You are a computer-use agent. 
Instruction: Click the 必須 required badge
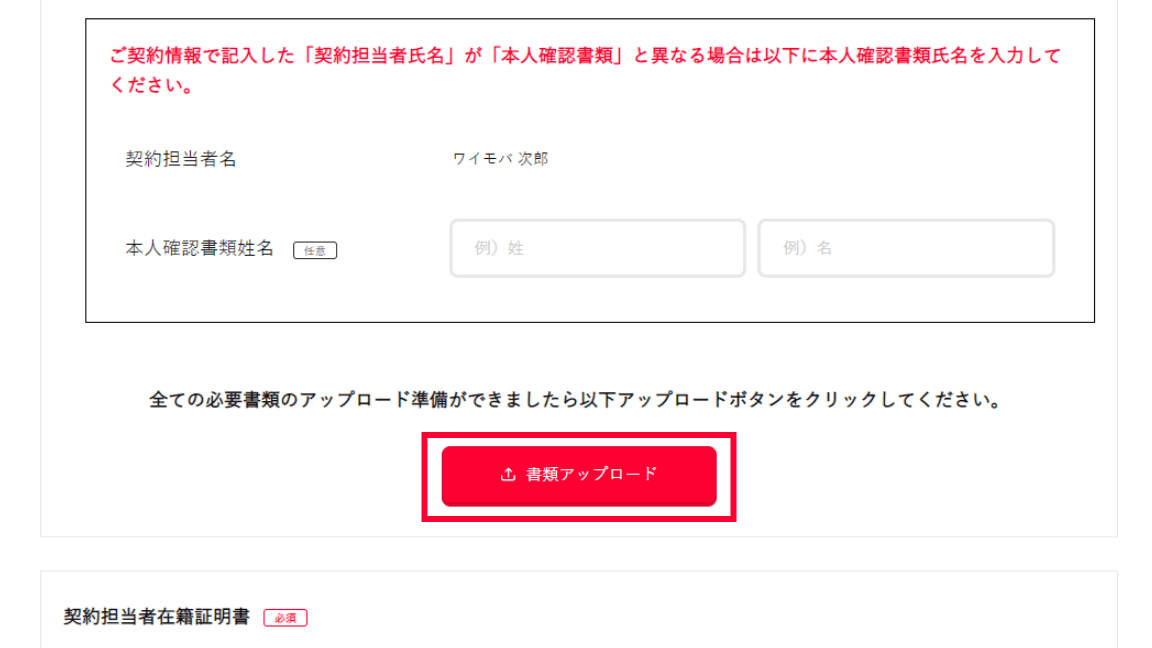coord(285,618)
